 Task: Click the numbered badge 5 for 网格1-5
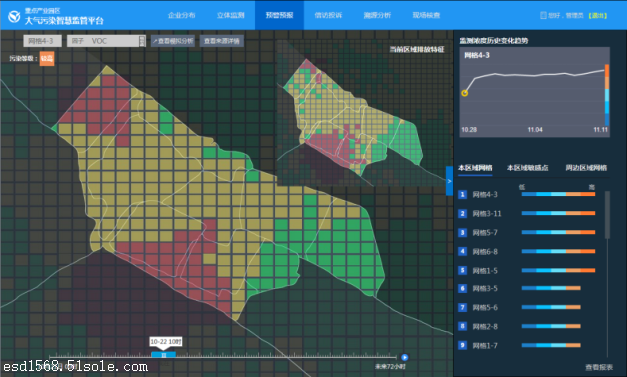pyautogui.click(x=462, y=271)
